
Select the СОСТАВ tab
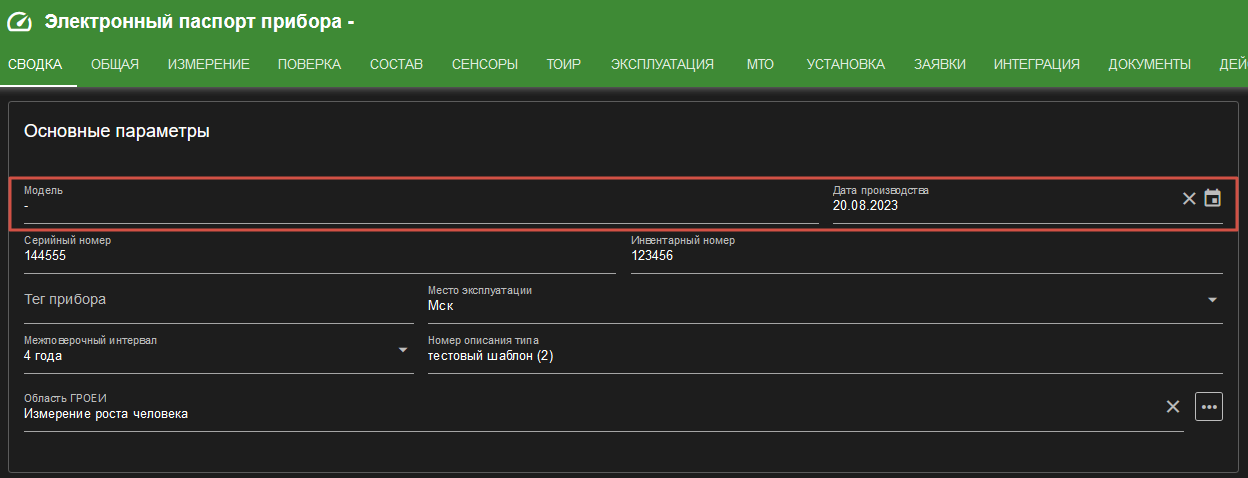point(396,64)
